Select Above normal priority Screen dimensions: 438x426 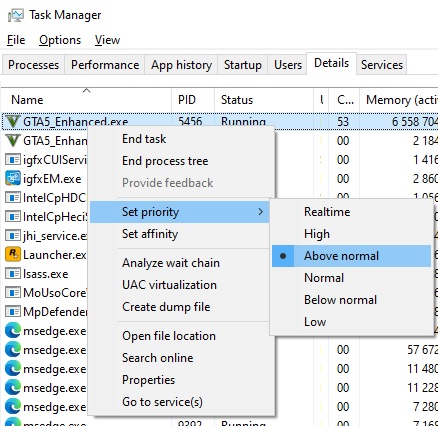point(351,256)
